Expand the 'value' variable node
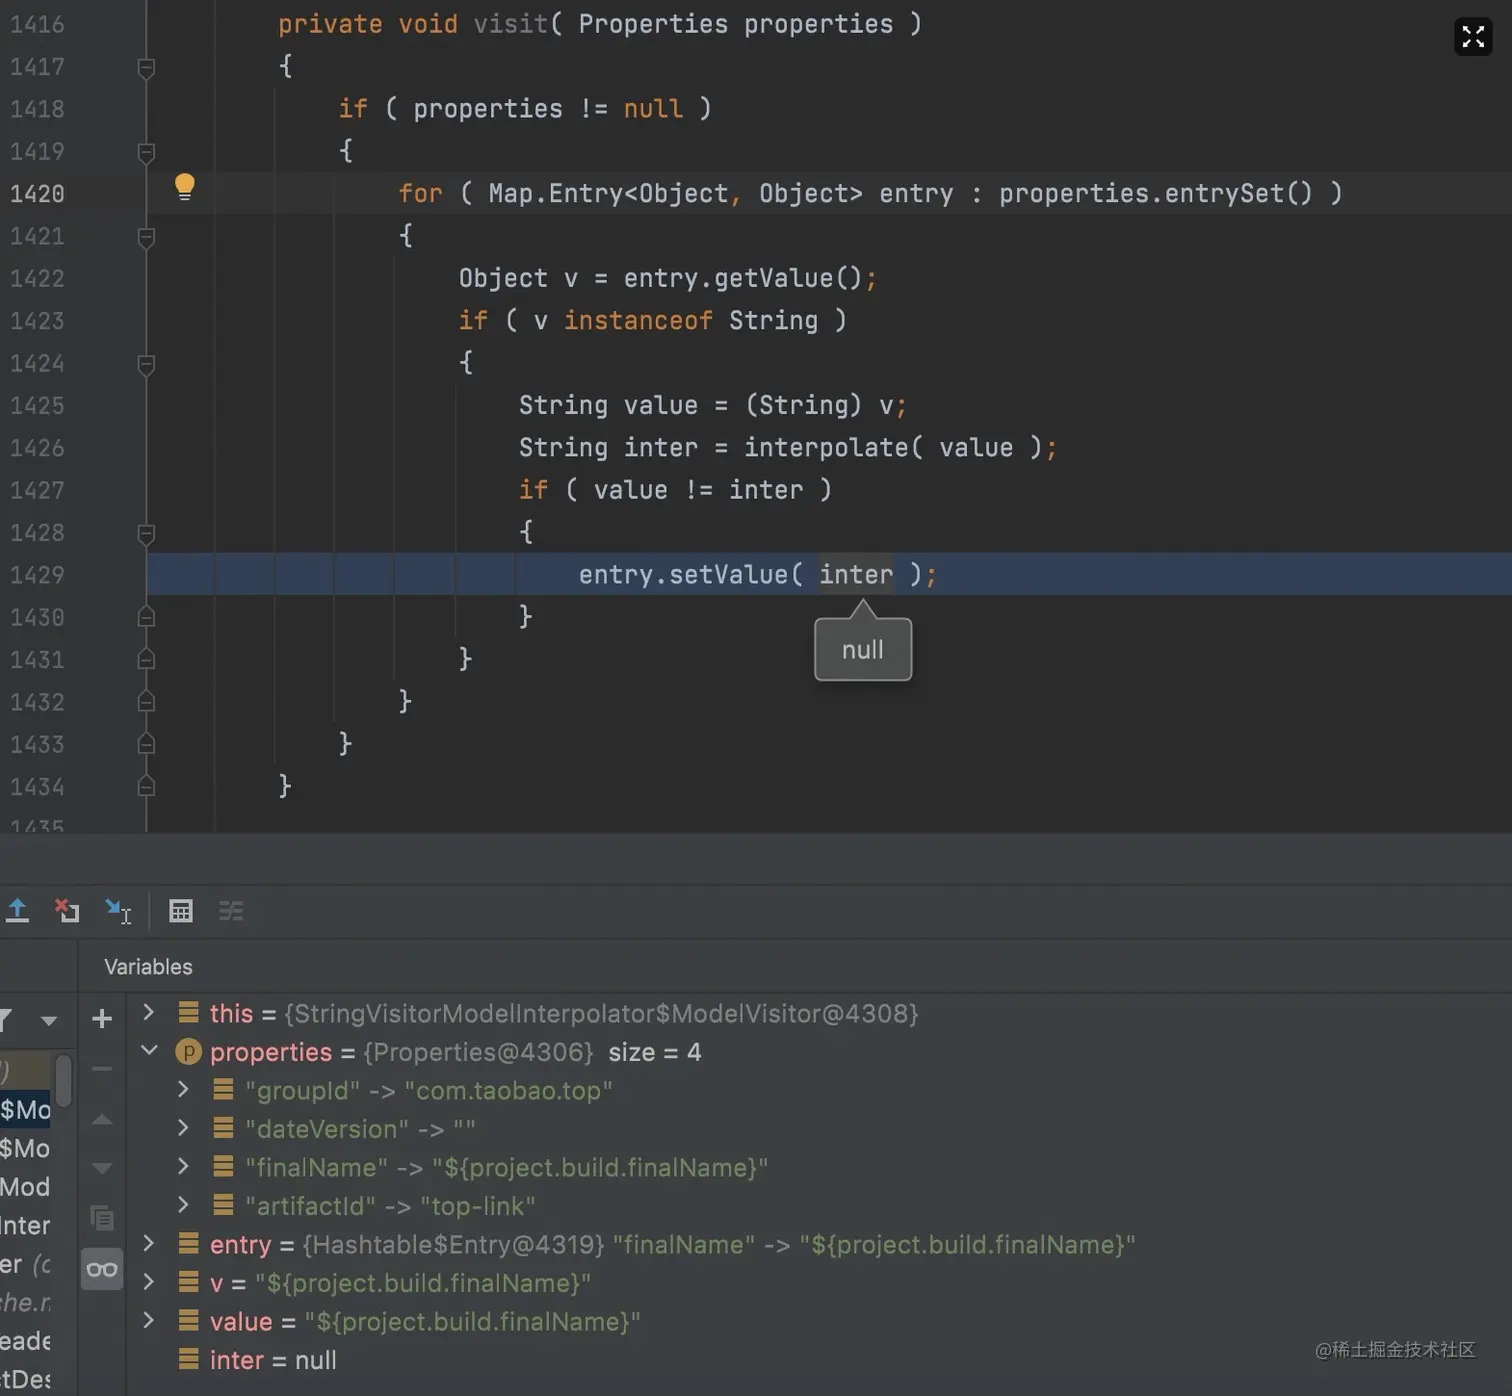1512x1396 pixels. click(x=148, y=1320)
